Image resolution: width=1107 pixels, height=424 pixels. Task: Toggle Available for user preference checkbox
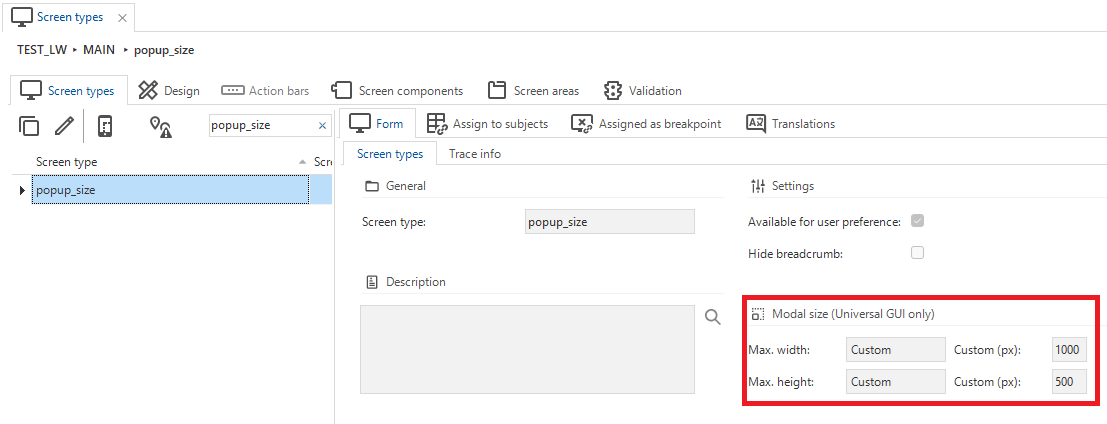[x=917, y=221]
